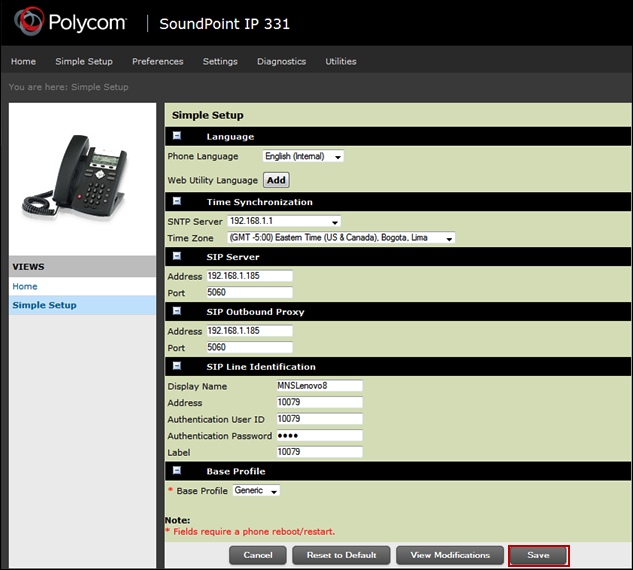Viewport: 633px width, 570px height.
Task: Open the Diagnostics menu
Action: [x=281, y=61]
